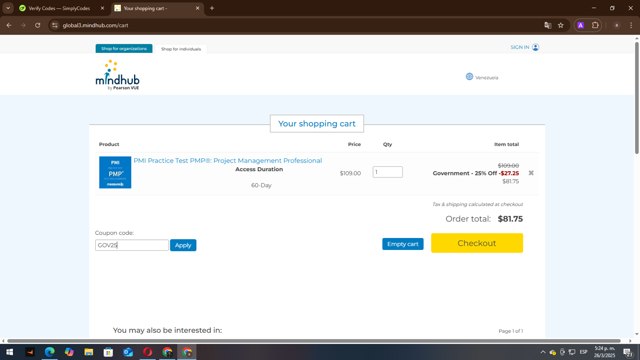Close the Verify Codes tab
Screen dimensions: 640x360
point(102,8)
